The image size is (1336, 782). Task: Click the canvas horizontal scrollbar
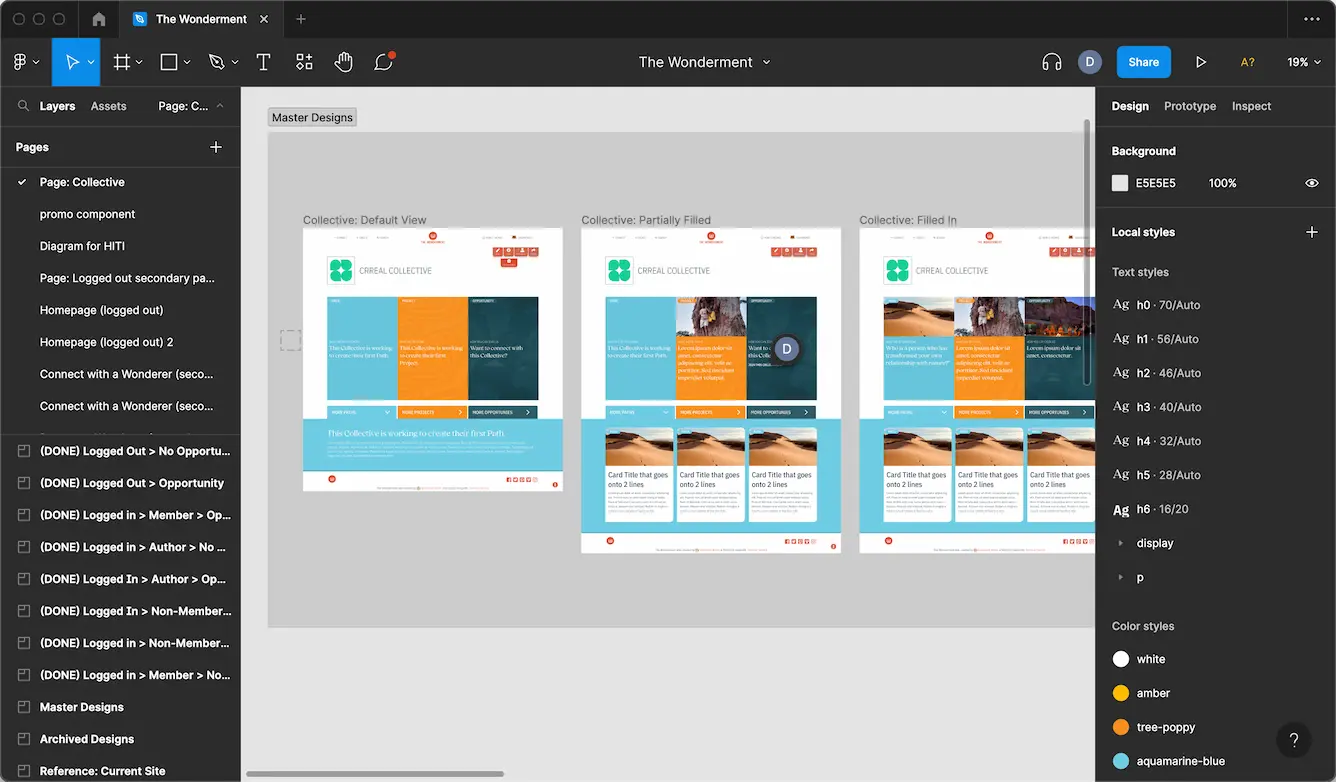(375, 773)
